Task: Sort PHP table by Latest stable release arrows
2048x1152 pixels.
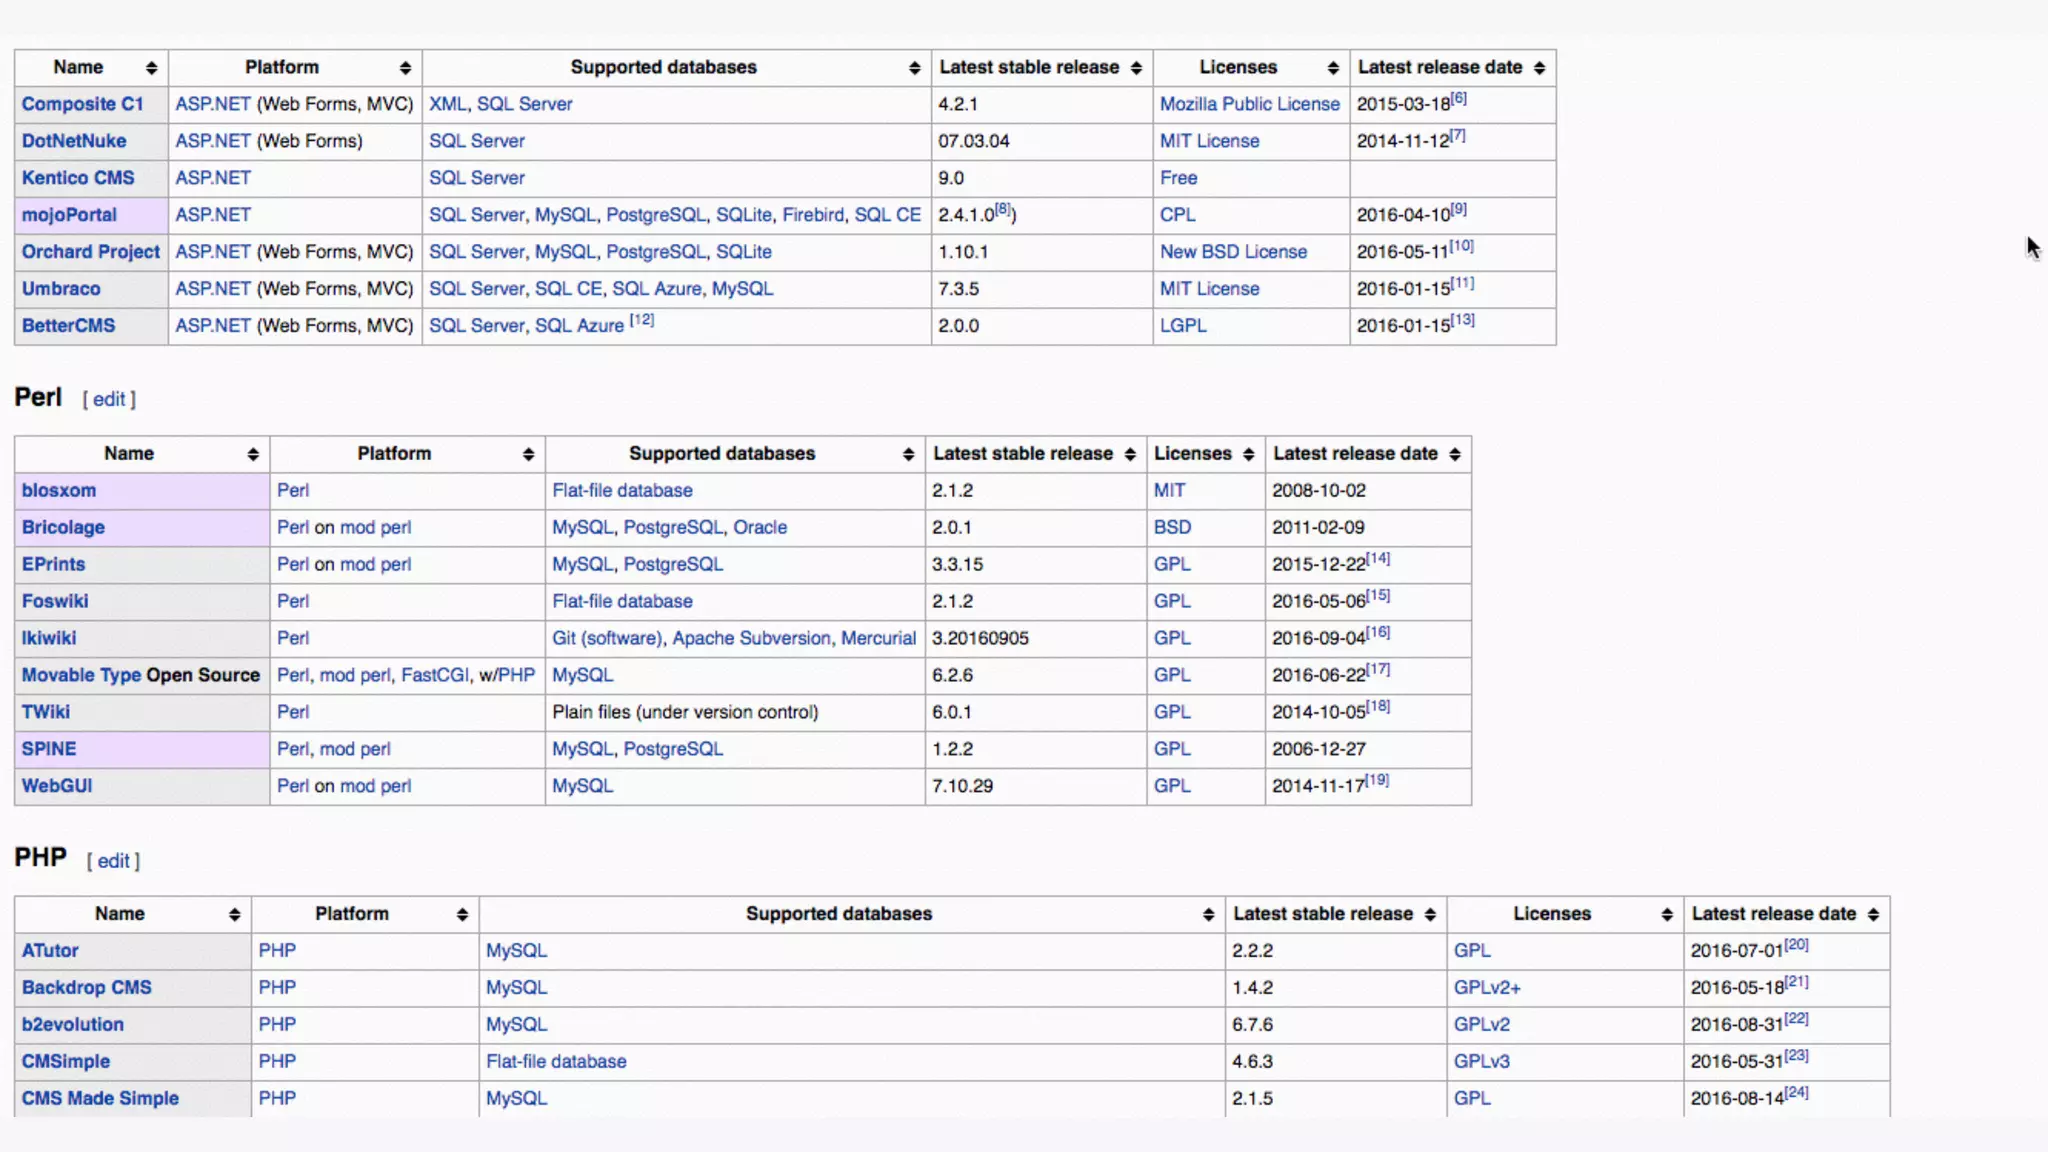Action: tap(1430, 914)
